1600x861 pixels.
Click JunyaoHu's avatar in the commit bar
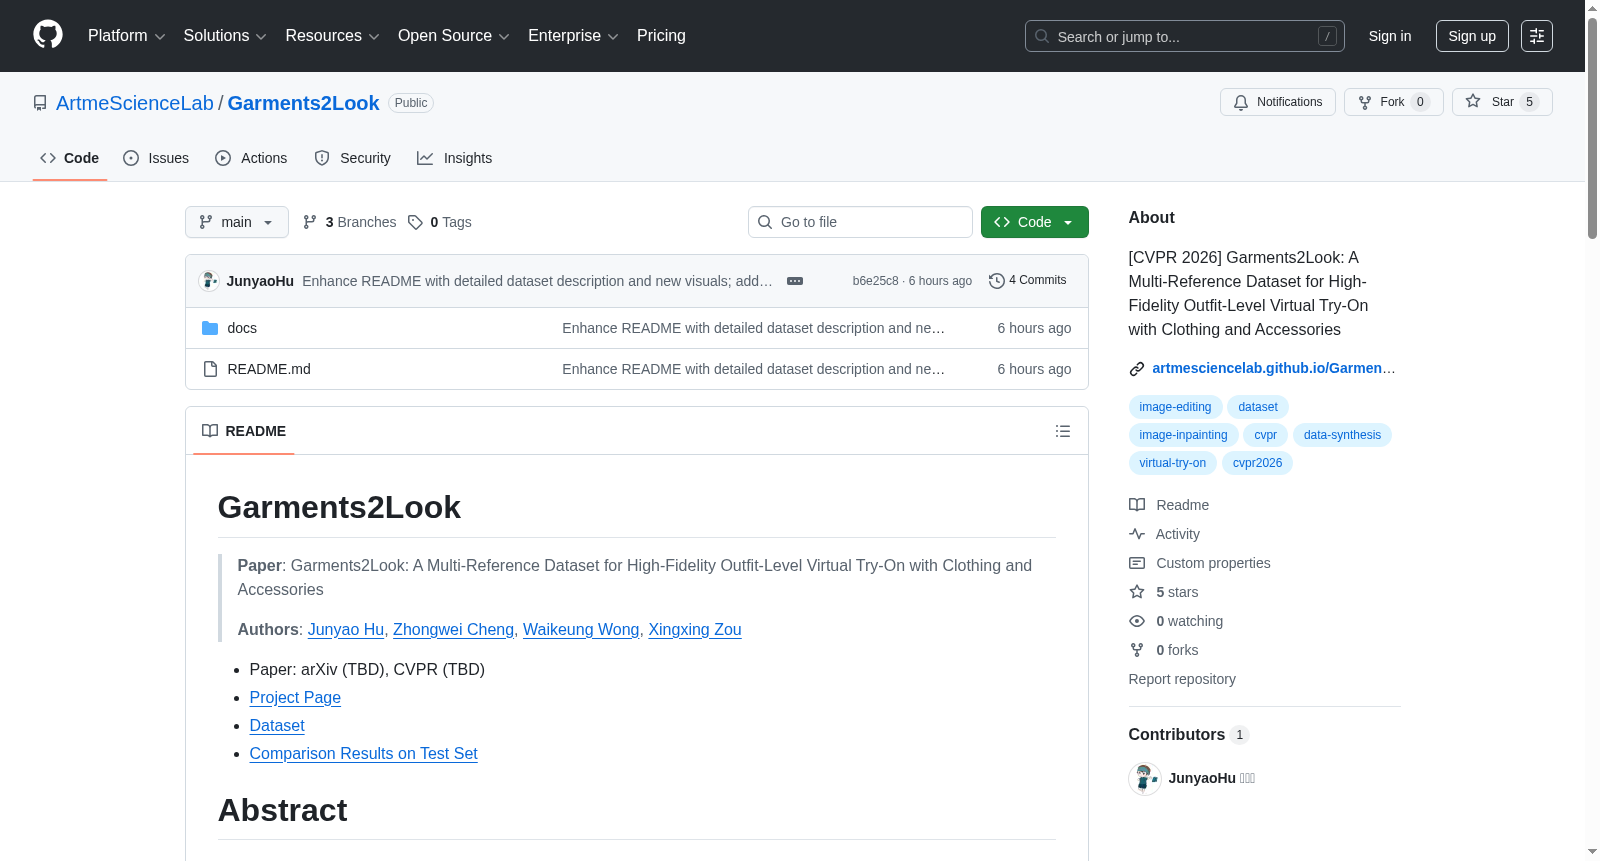click(209, 281)
